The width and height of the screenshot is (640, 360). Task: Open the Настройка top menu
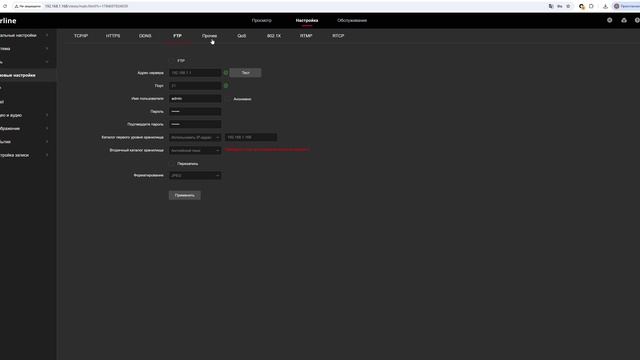pyautogui.click(x=307, y=20)
